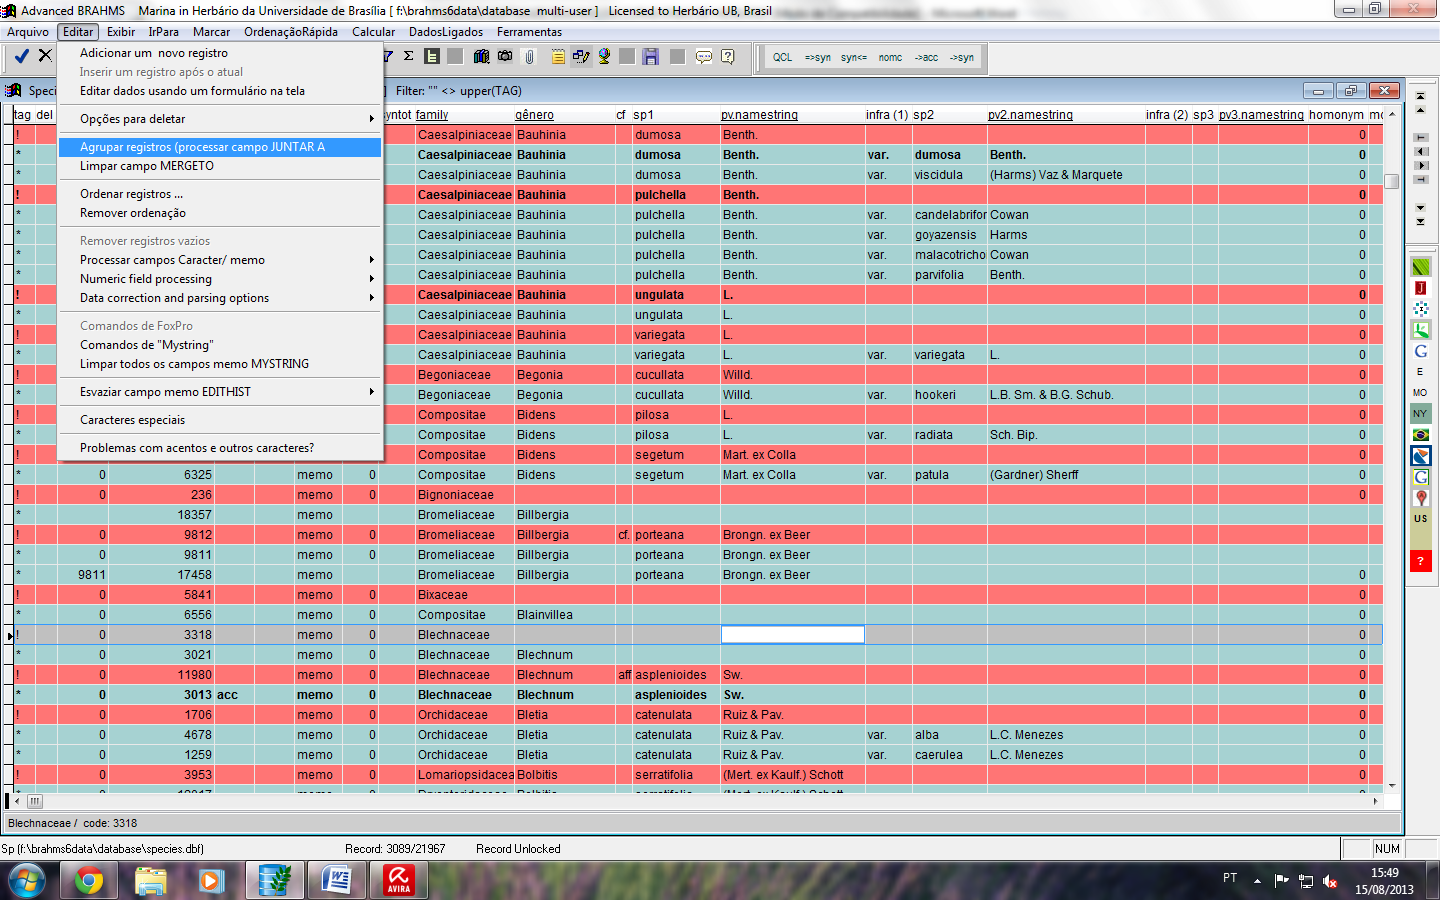Screen dimensions: 1440x900
Task: Click the Sigma sum toolbar icon
Action: click(408, 57)
